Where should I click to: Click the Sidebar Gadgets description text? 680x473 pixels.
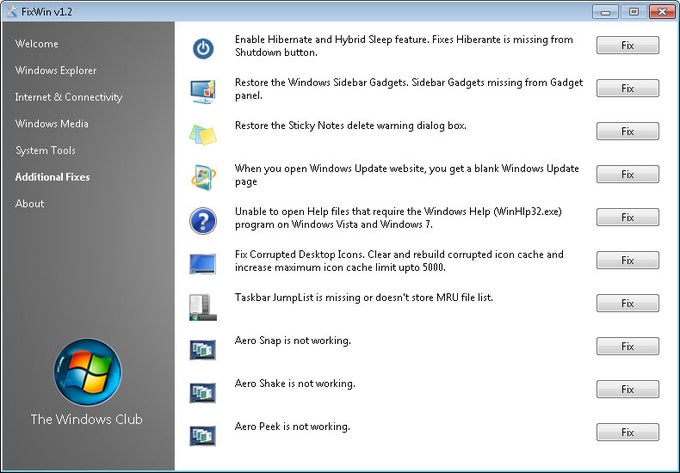click(409, 89)
